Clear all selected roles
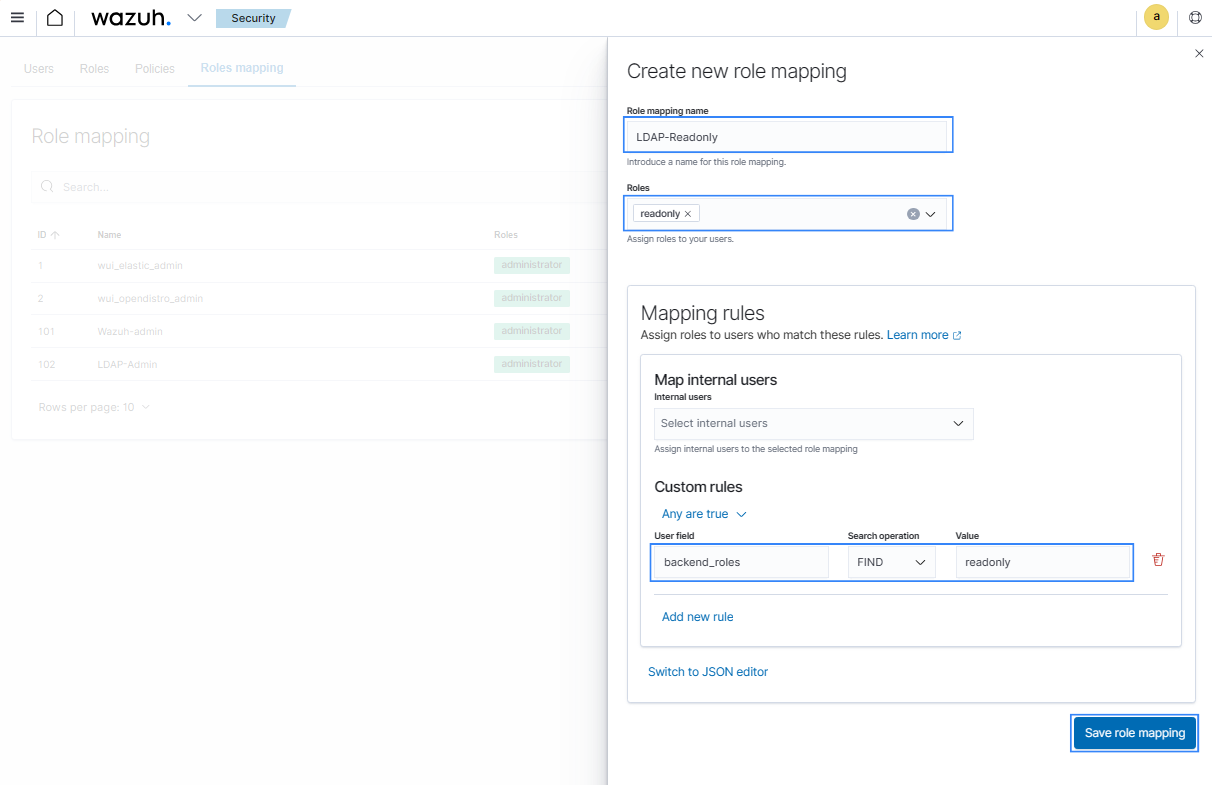The width and height of the screenshot is (1212, 785). 913,214
